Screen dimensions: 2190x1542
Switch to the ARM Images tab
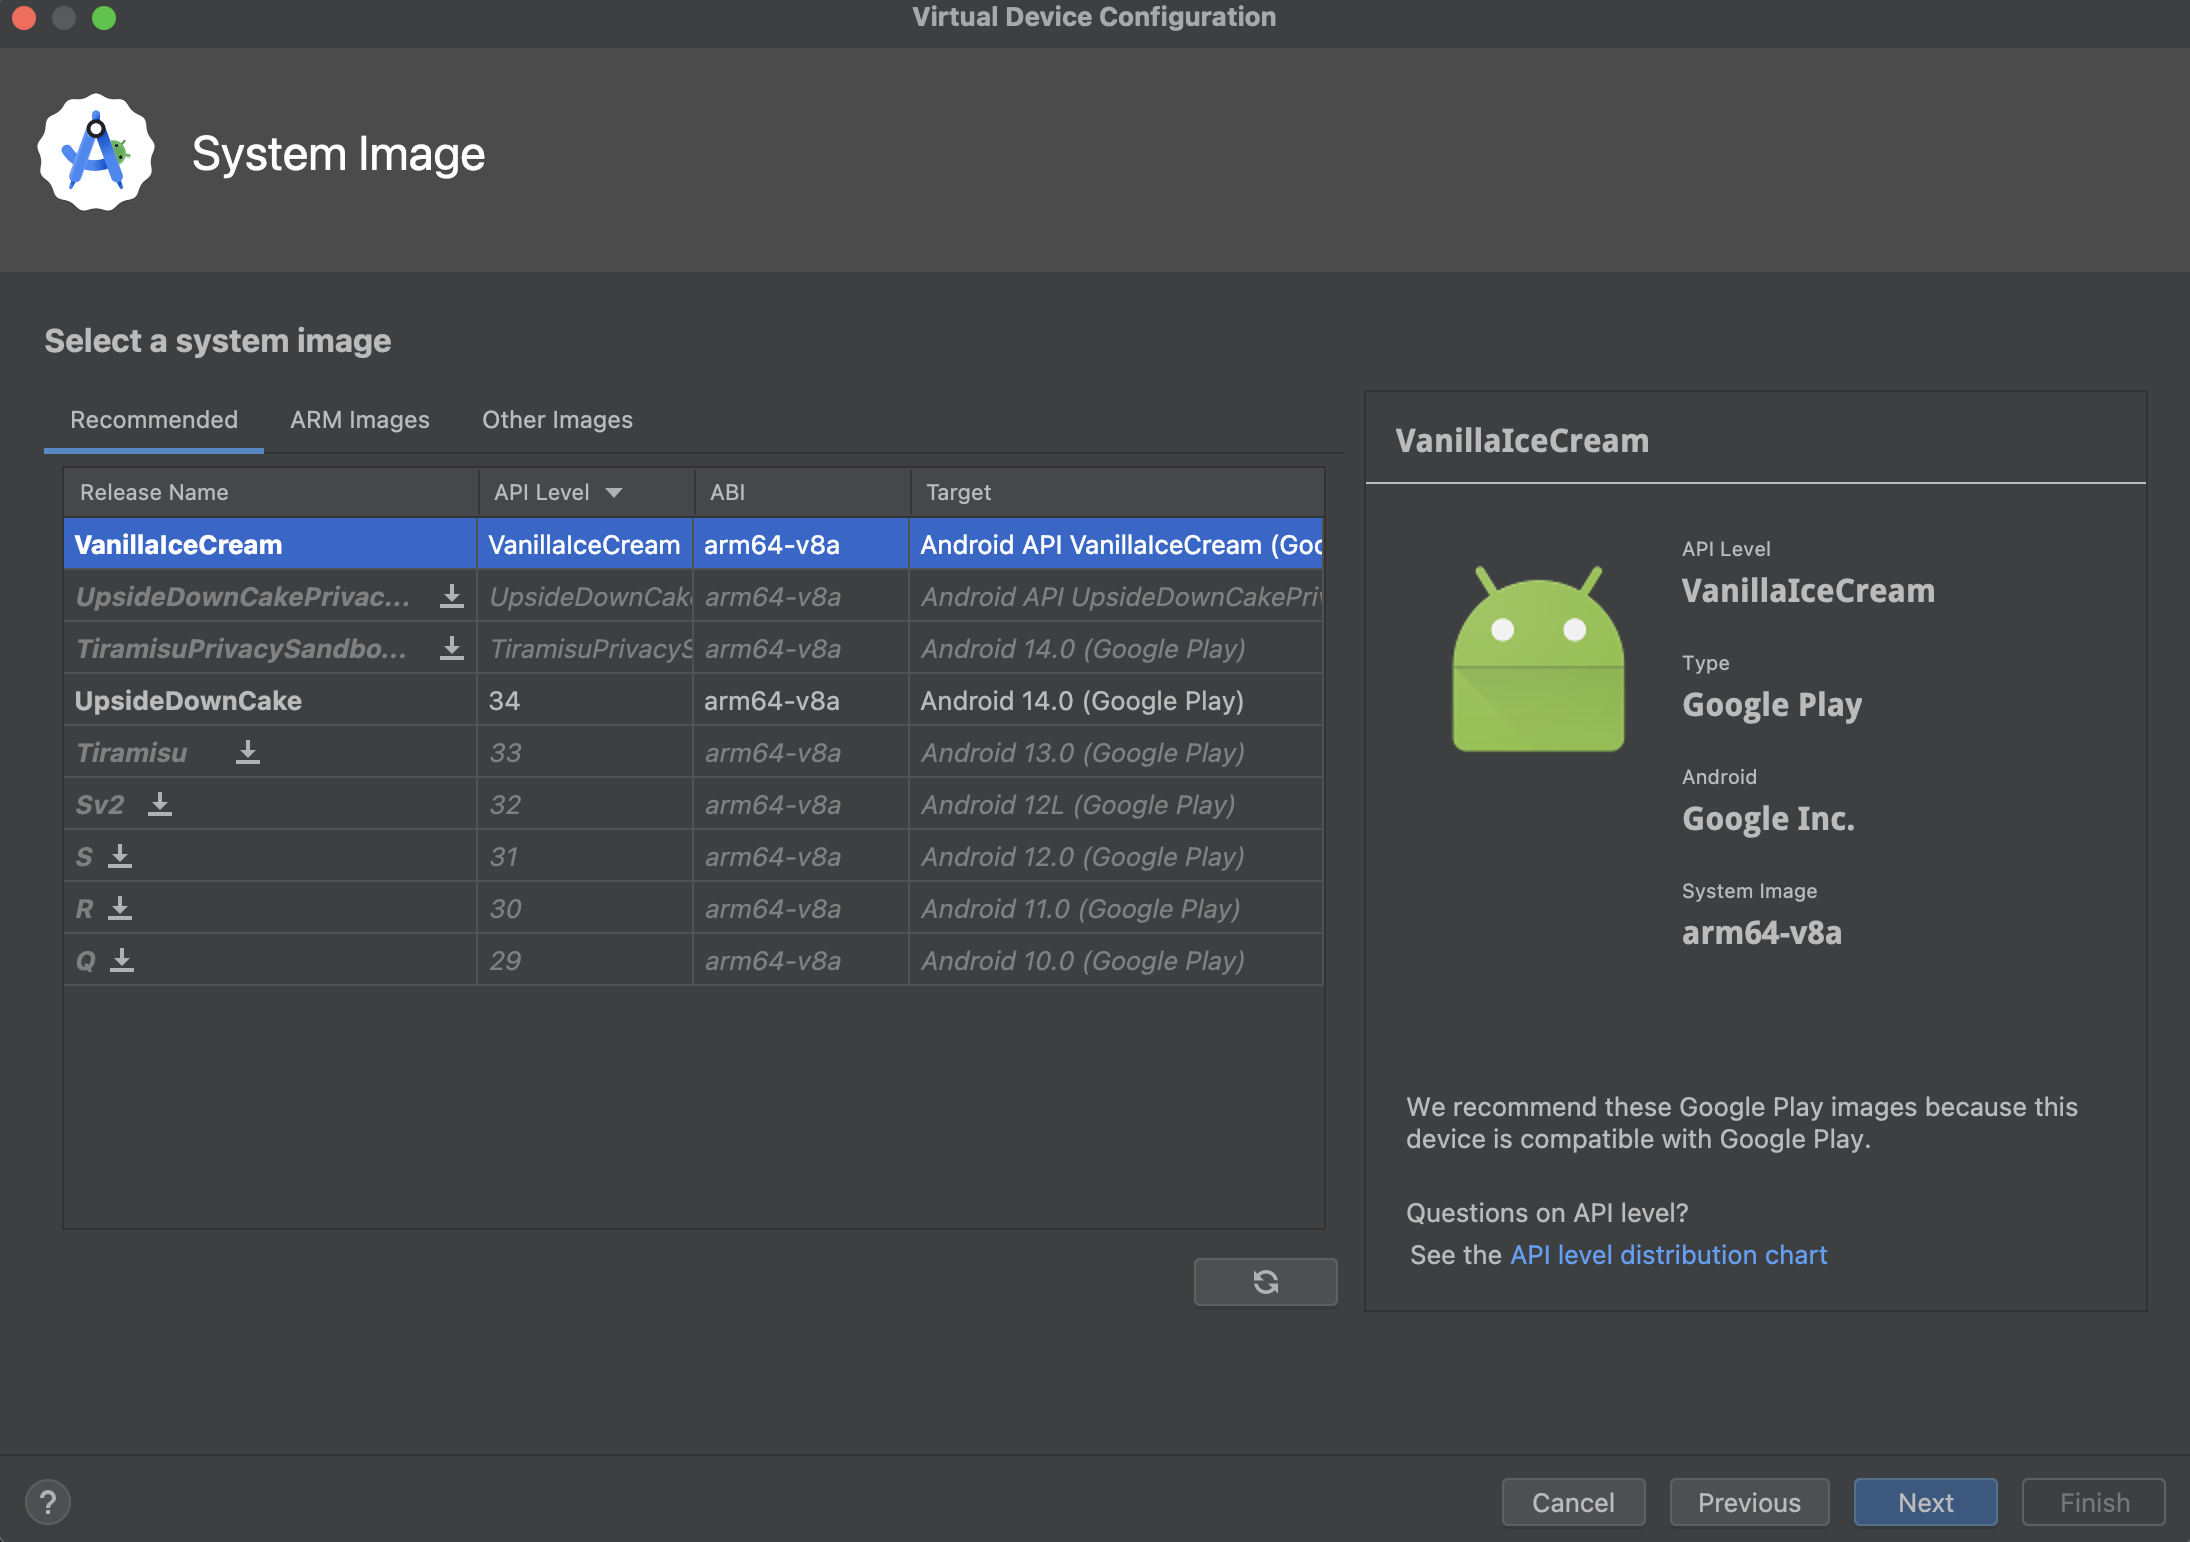pyautogui.click(x=359, y=419)
